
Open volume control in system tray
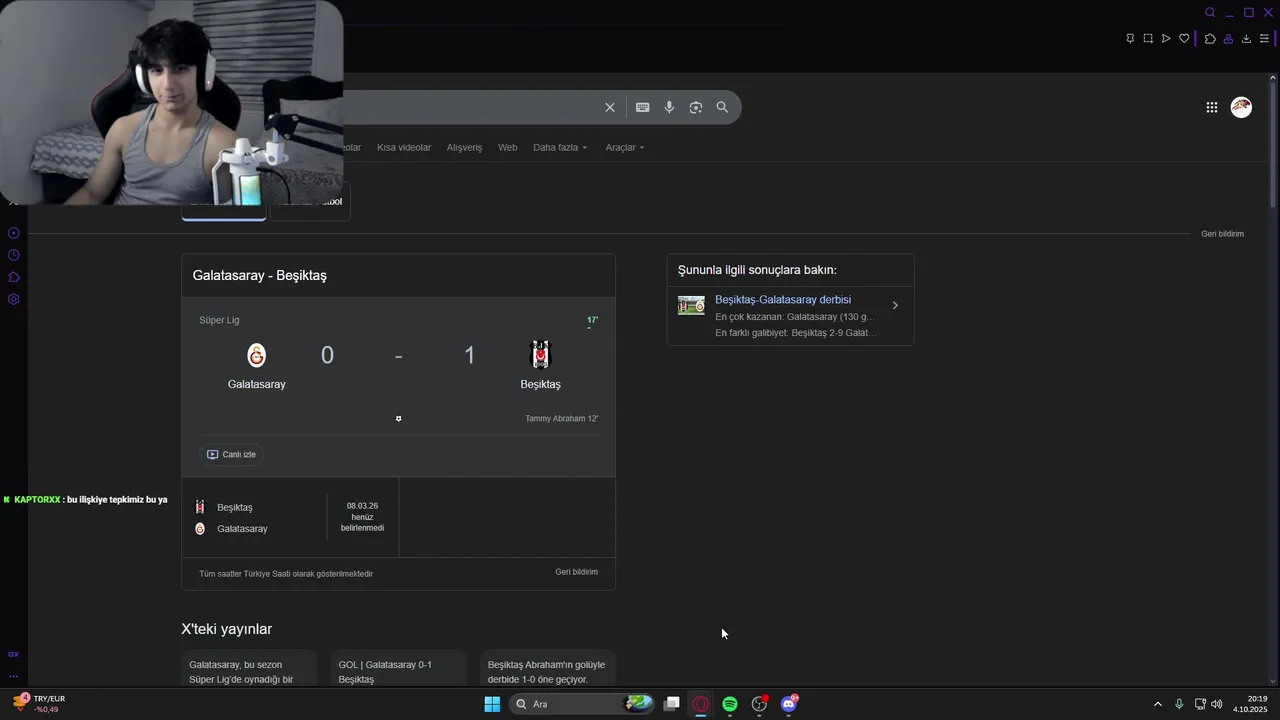click(1217, 704)
